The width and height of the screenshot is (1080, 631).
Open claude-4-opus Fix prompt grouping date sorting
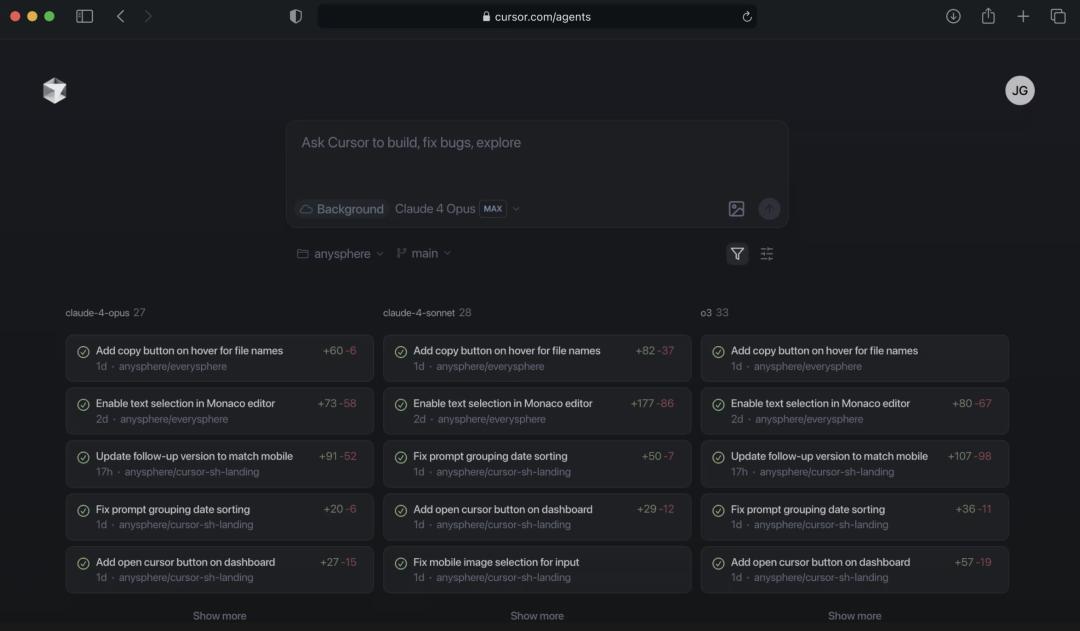(220, 517)
